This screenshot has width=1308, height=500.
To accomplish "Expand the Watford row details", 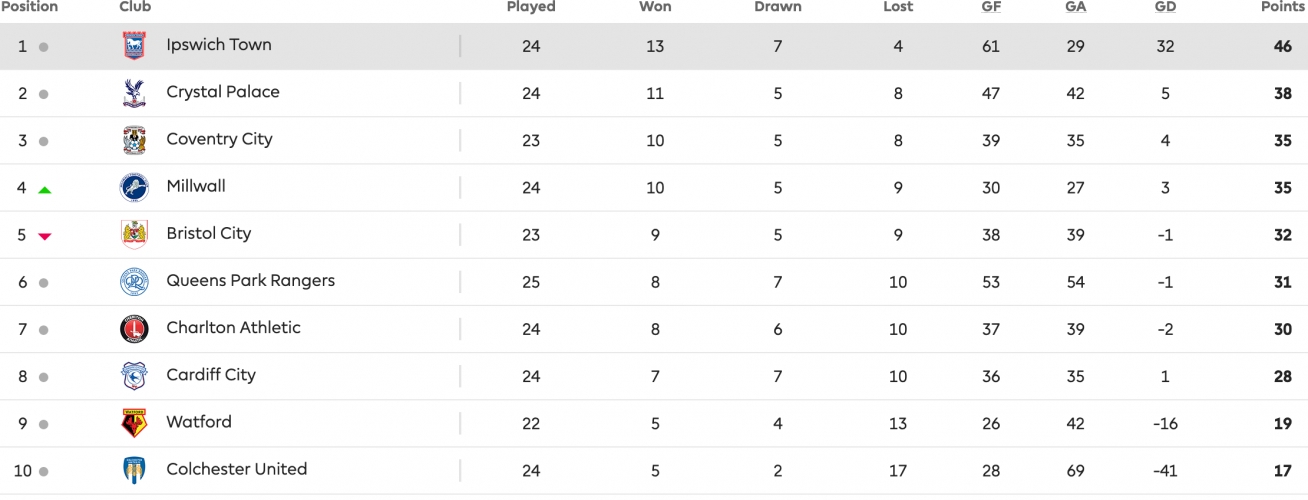I will [654, 423].
